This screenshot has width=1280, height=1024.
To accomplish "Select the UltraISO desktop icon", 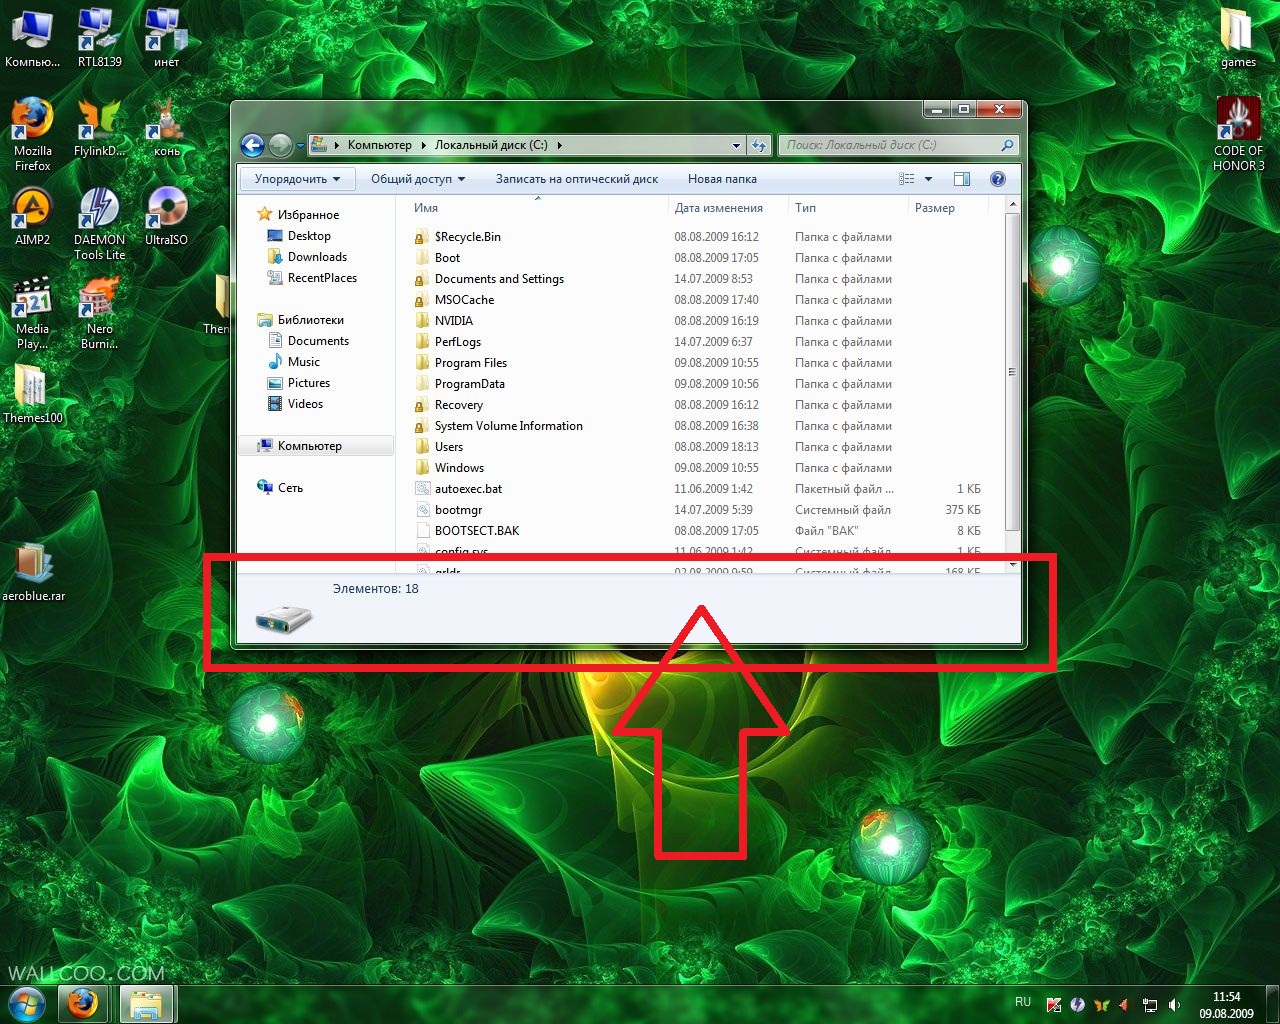I will pos(166,211).
